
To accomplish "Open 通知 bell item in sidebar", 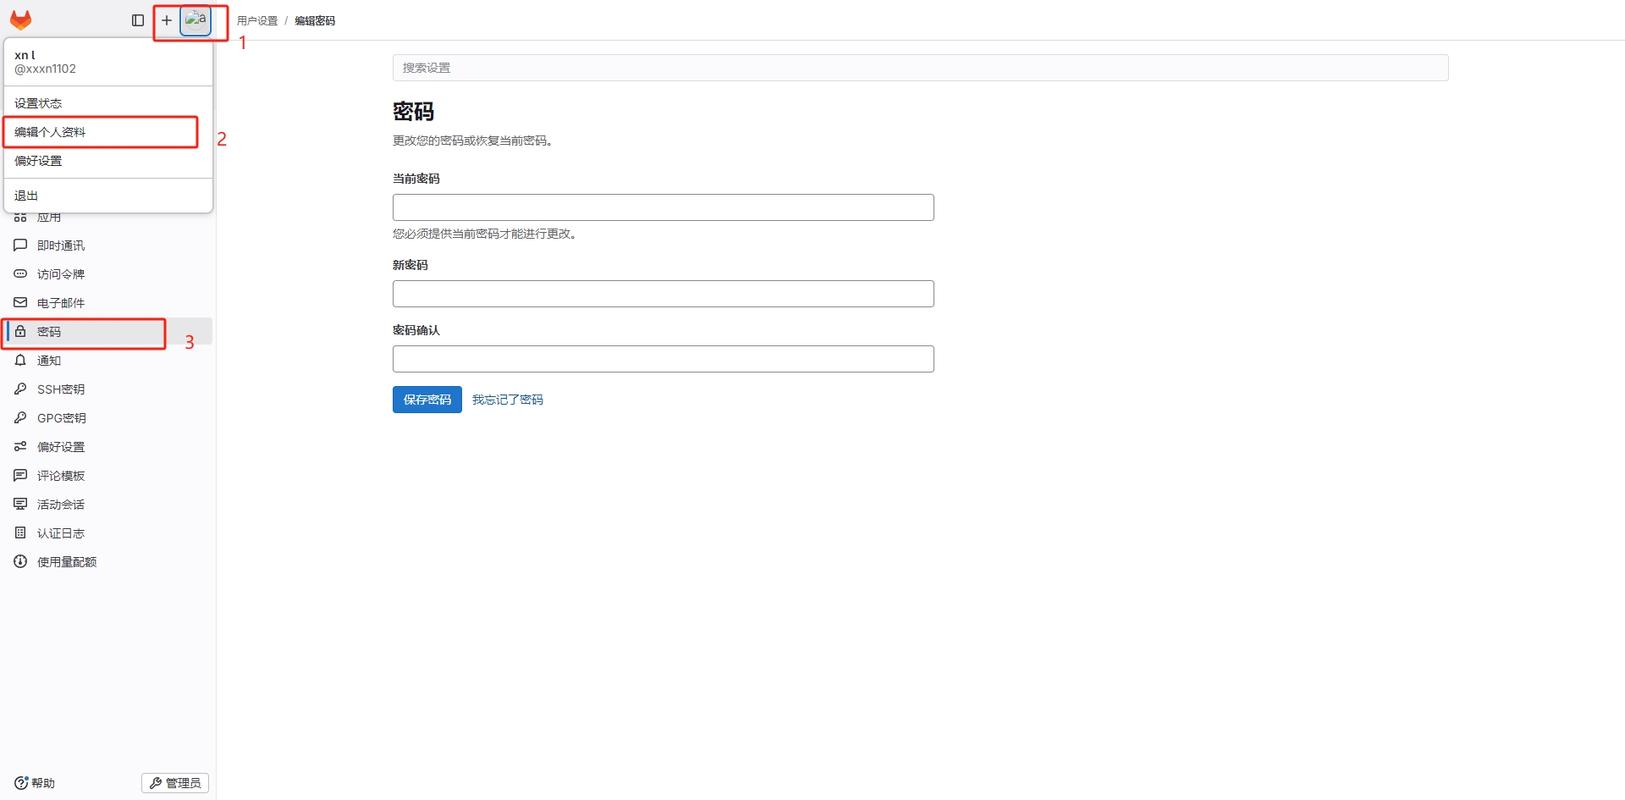I will pos(48,361).
